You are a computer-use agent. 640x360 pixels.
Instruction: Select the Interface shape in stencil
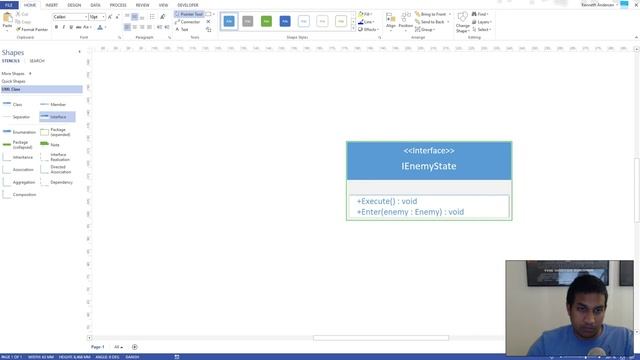coord(57,117)
